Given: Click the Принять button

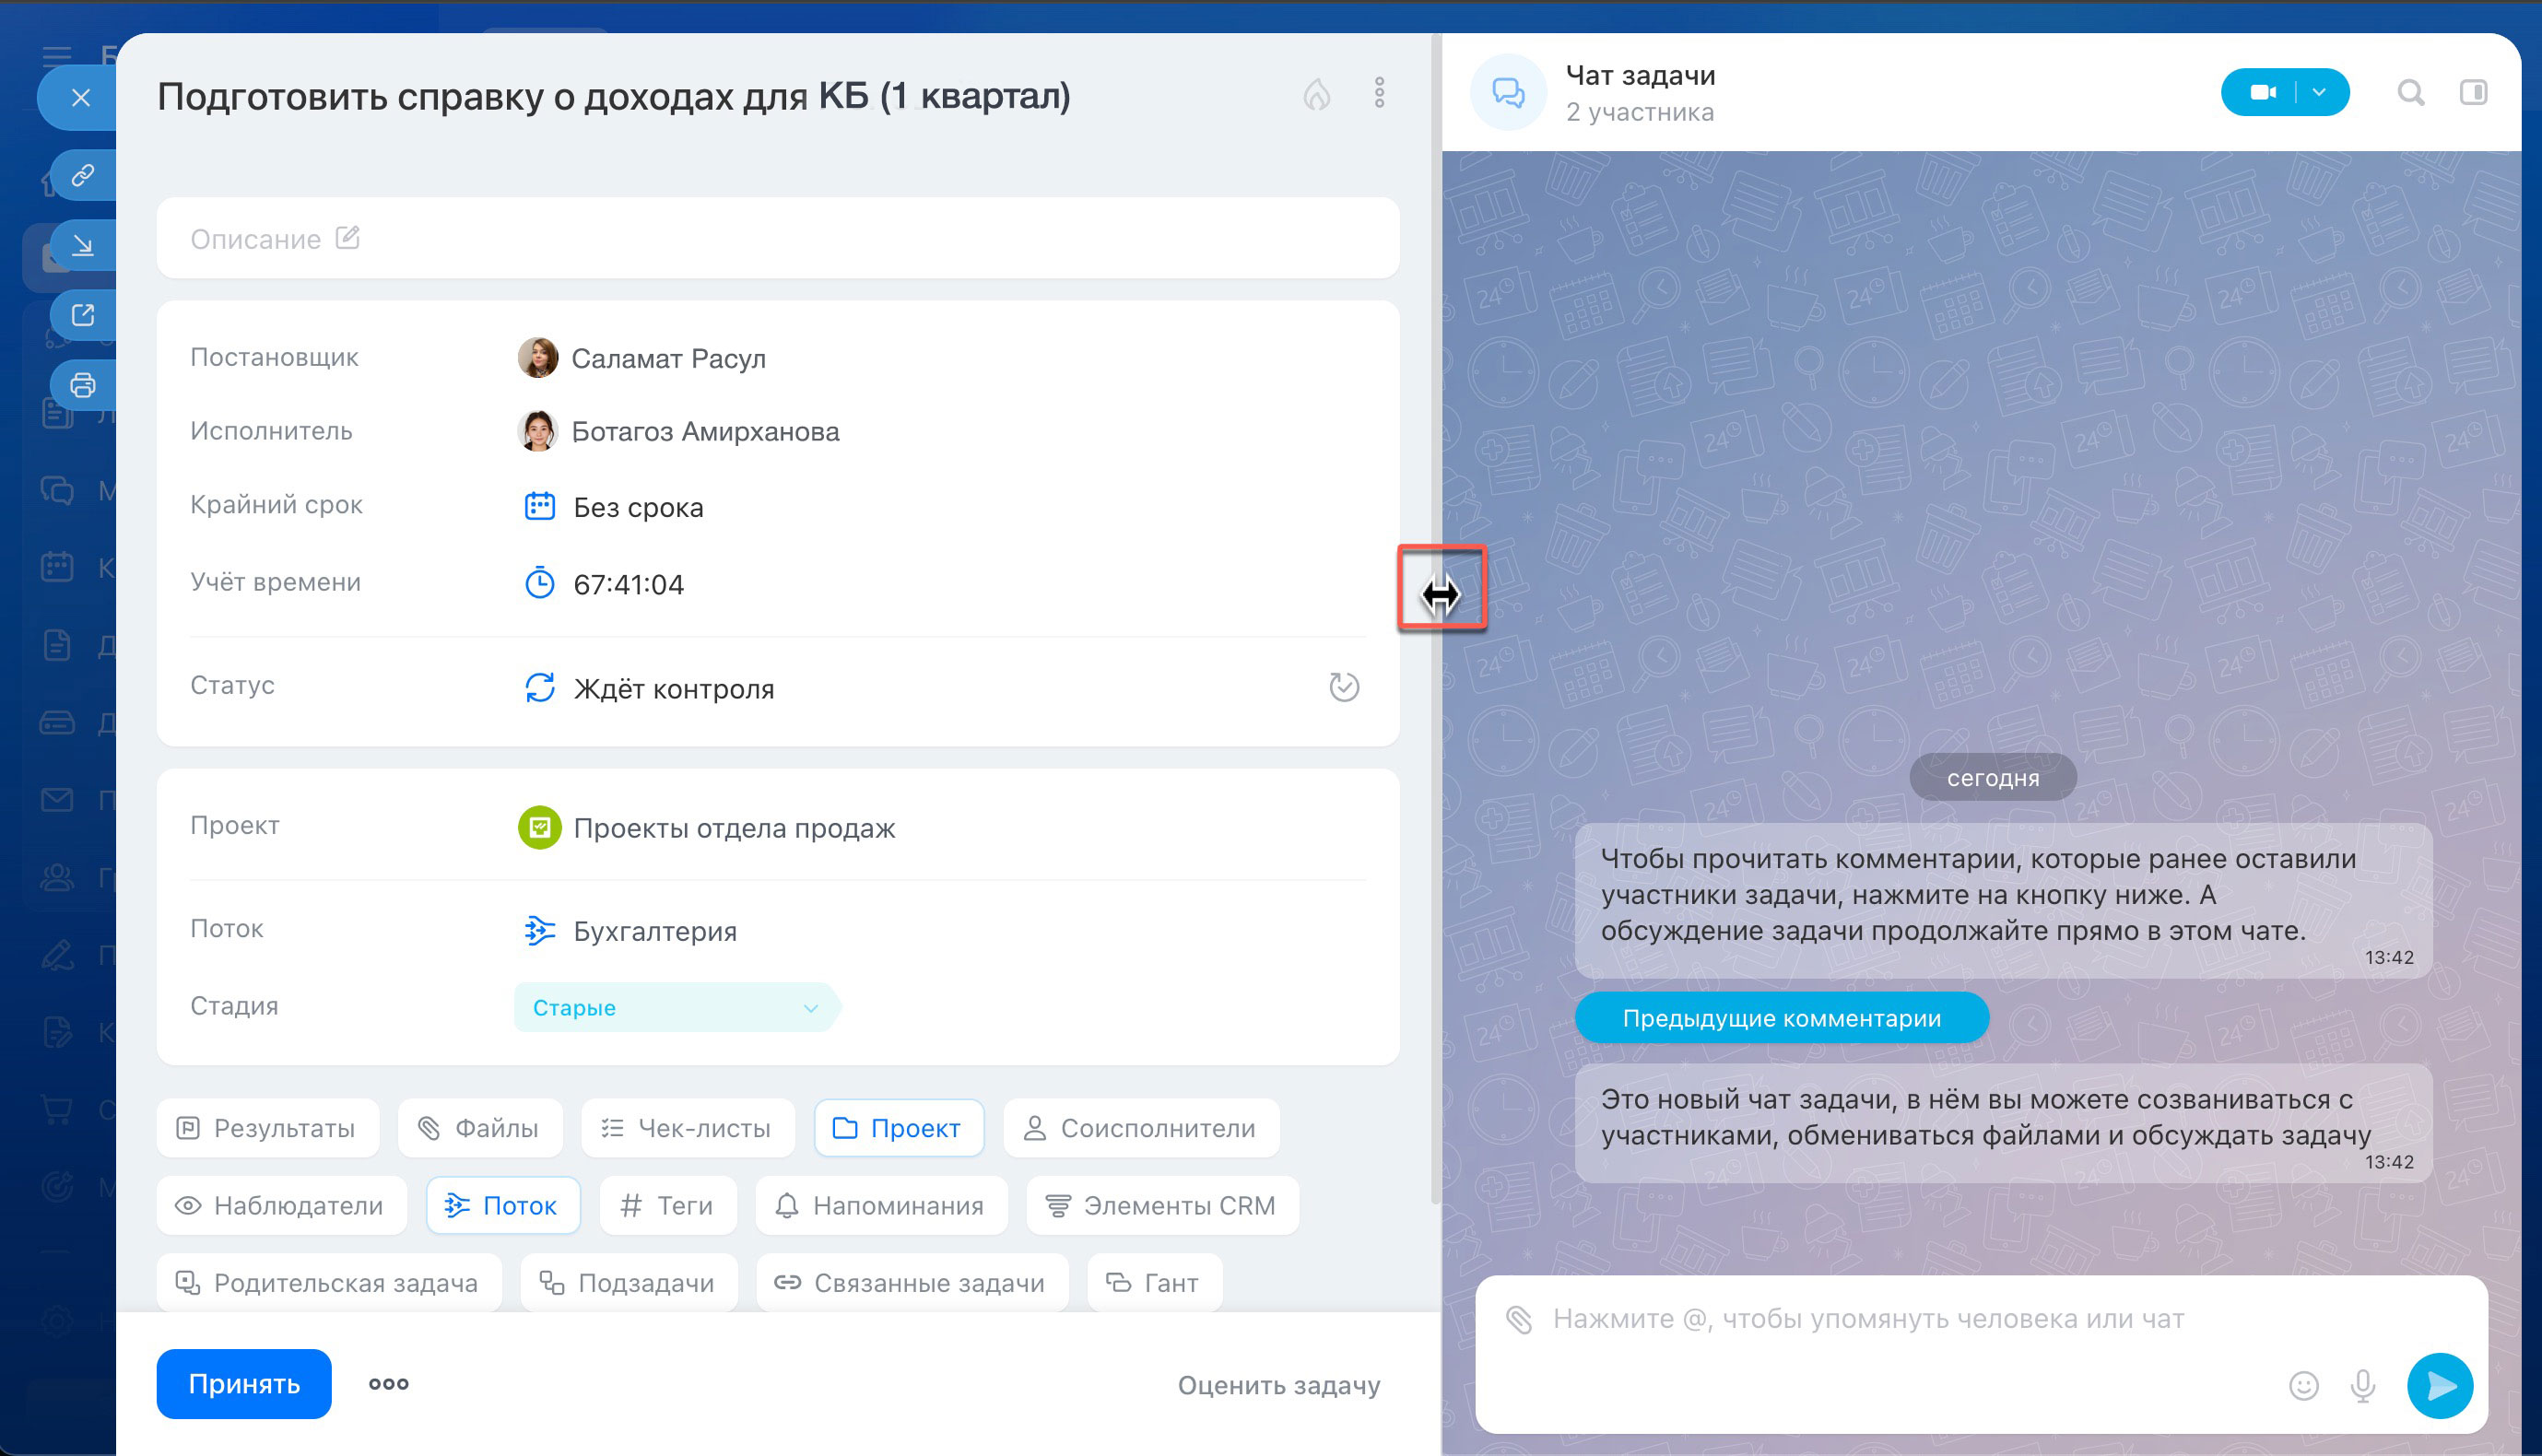Looking at the screenshot, I should (244, 1384).
